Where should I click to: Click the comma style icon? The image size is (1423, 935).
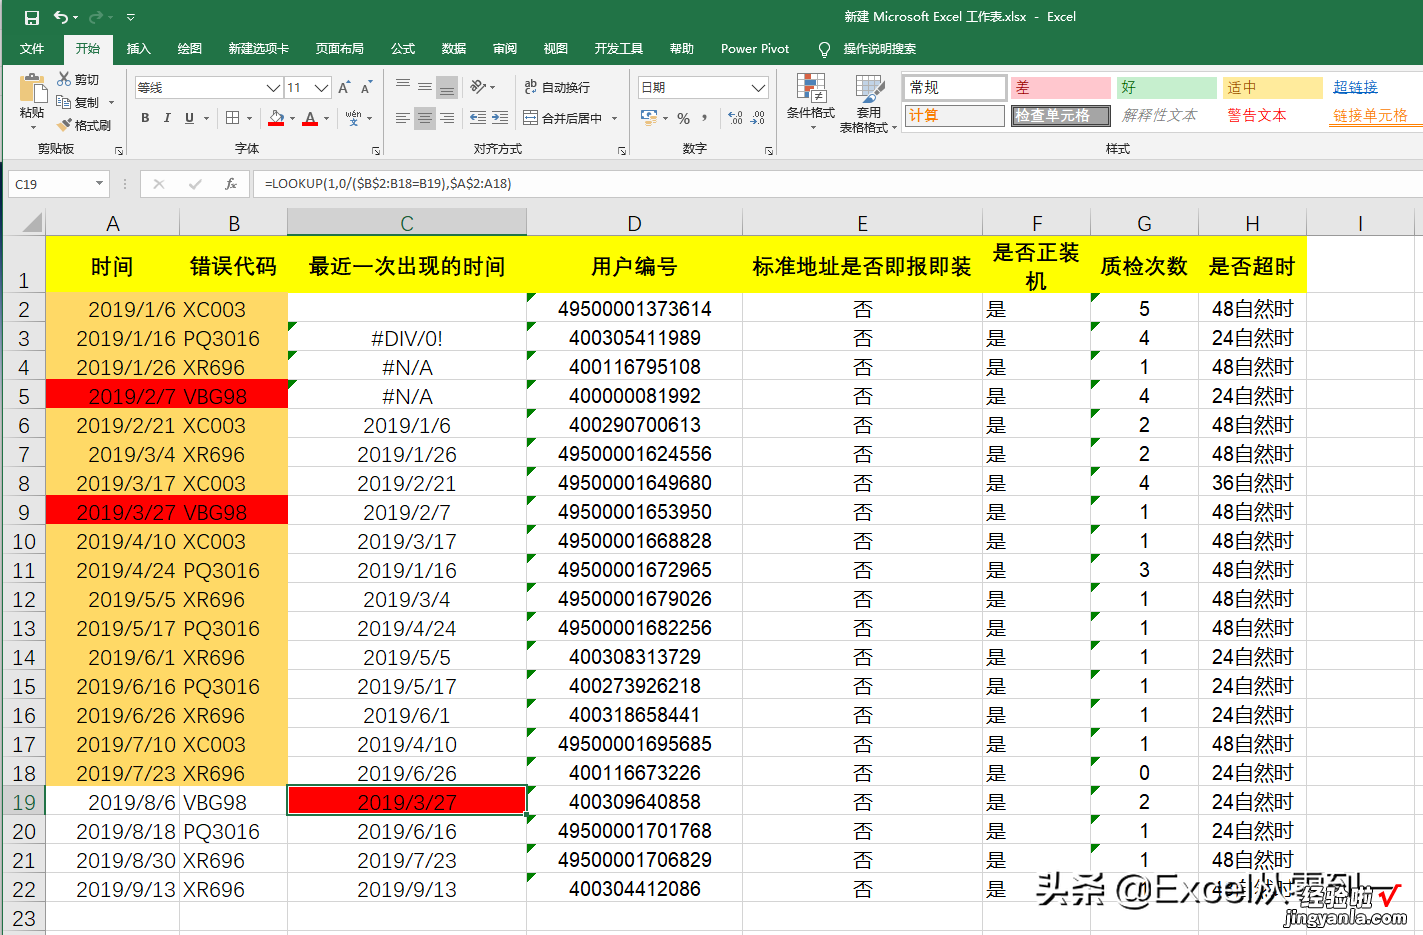(705, 118)
